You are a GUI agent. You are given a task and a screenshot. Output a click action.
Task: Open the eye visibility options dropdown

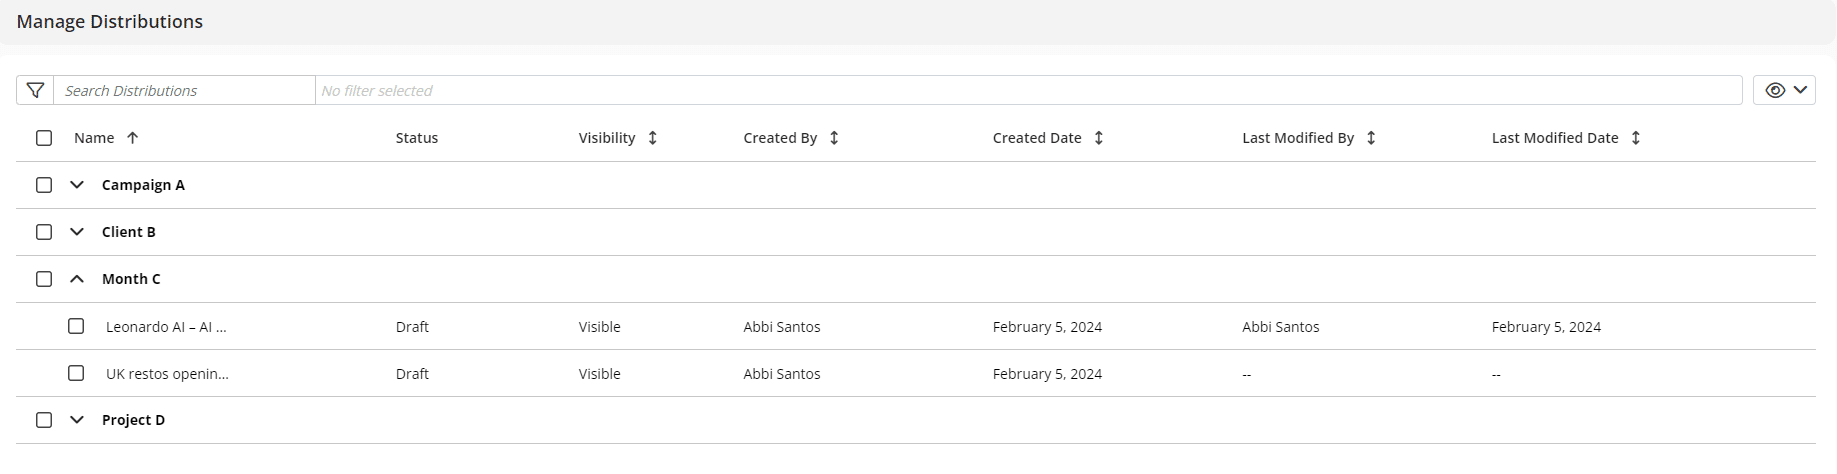tap(1784, 90)
